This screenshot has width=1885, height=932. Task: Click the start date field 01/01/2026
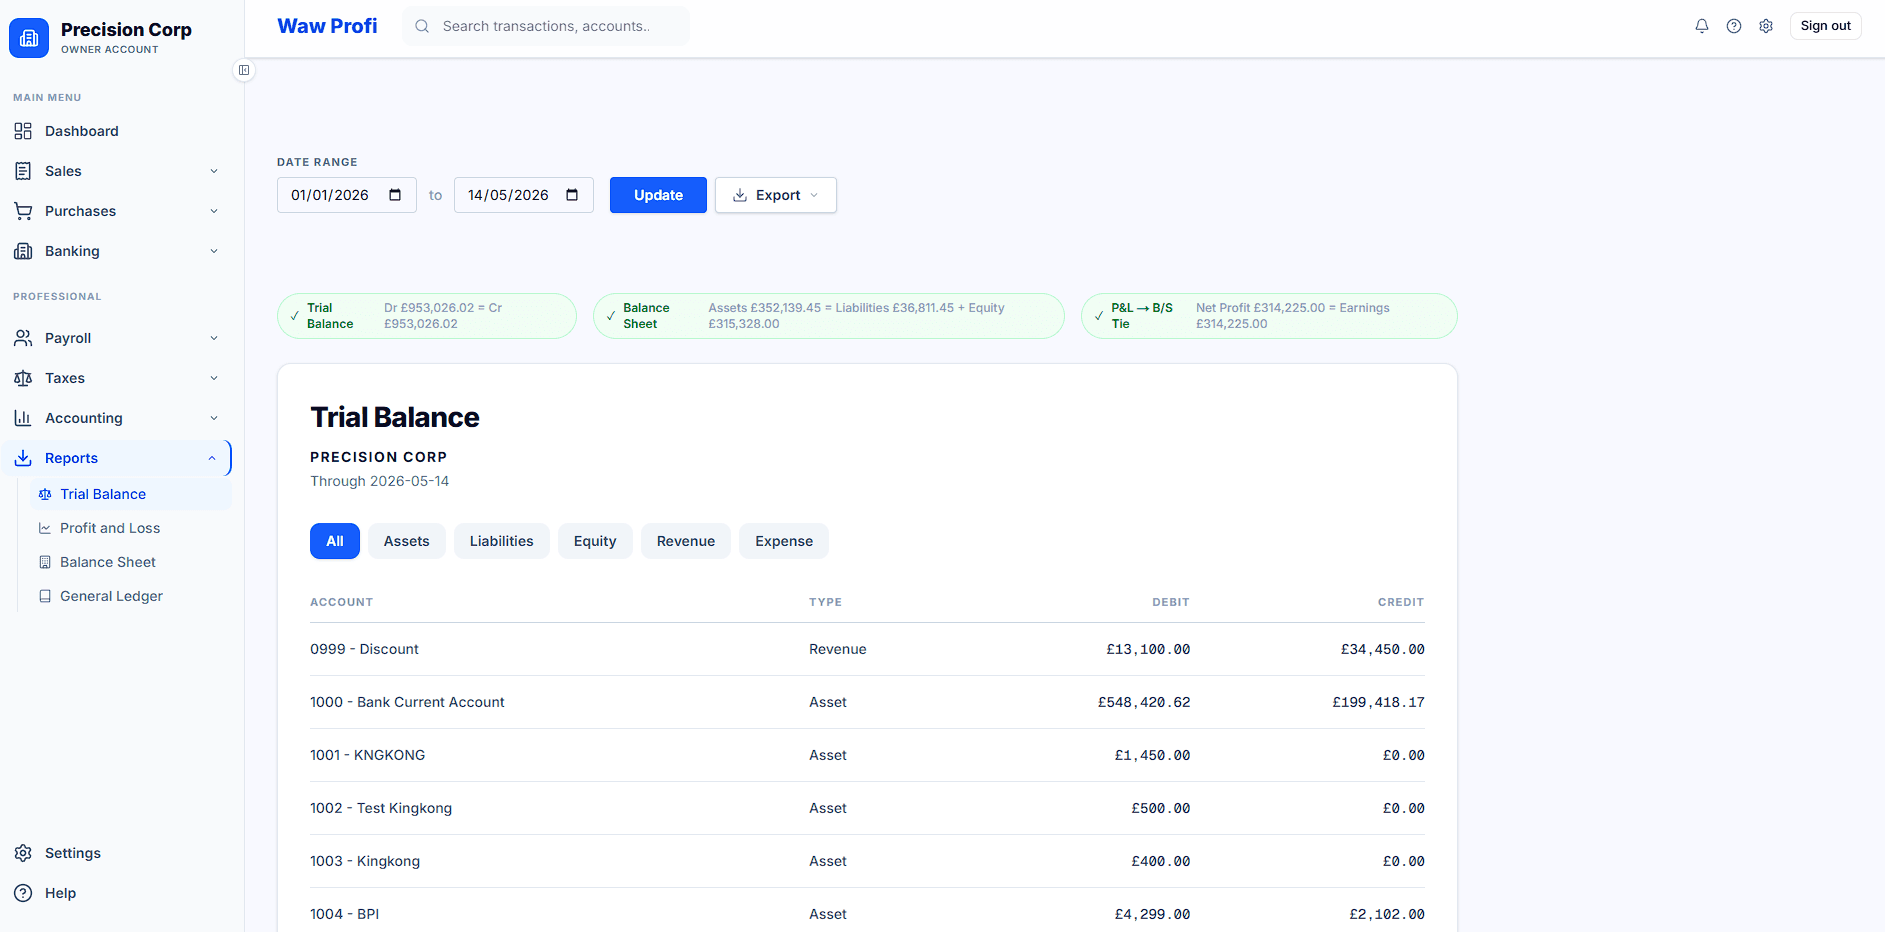pos(346,195)
